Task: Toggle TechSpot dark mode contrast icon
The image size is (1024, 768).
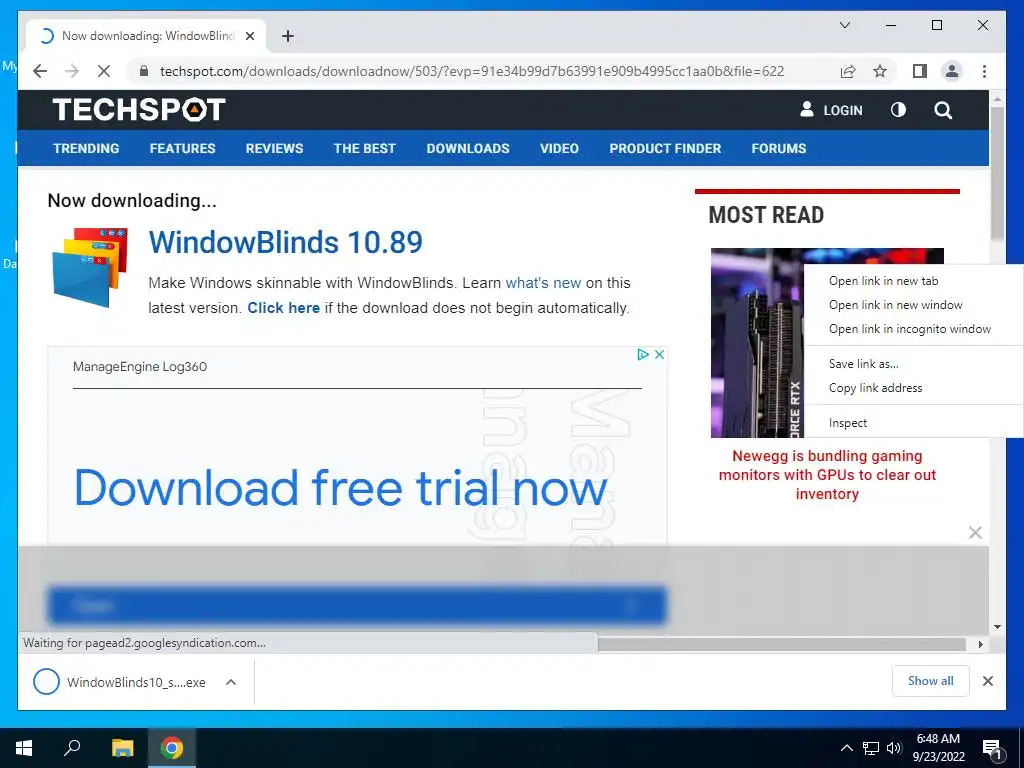Action: point(899,110)
